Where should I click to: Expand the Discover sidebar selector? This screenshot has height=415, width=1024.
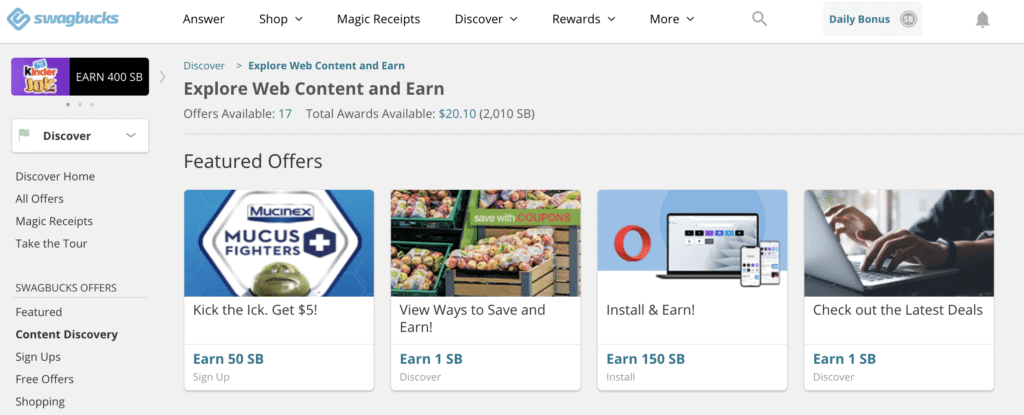pos(130,136)
